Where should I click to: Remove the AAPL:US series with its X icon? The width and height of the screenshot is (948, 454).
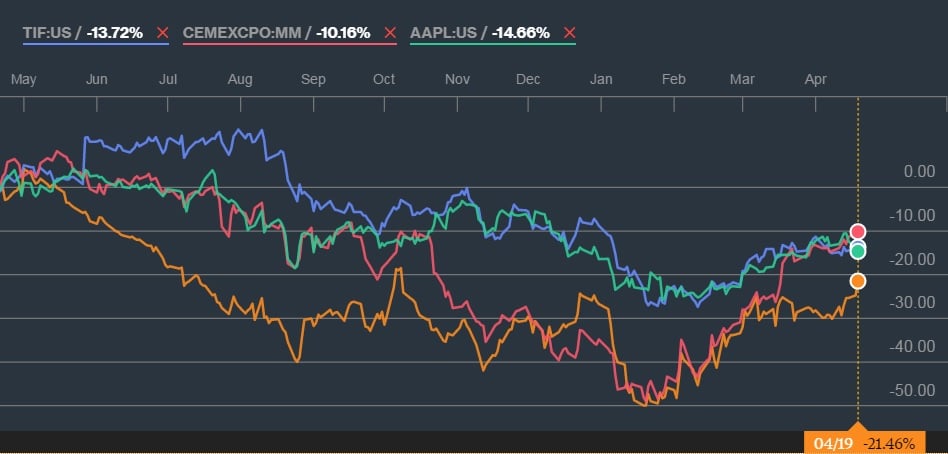570,33
